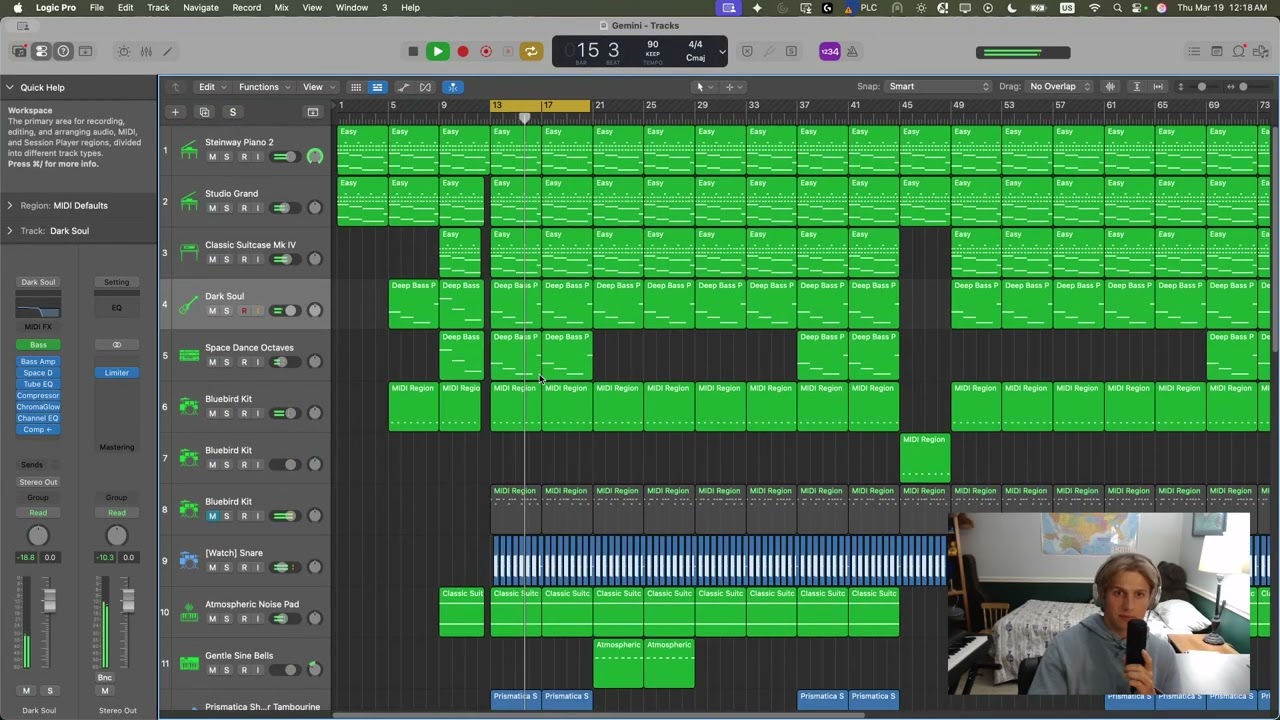Adjust the vertical zoom slider
Screen dimensions: 1280x720
[1202, 87]
